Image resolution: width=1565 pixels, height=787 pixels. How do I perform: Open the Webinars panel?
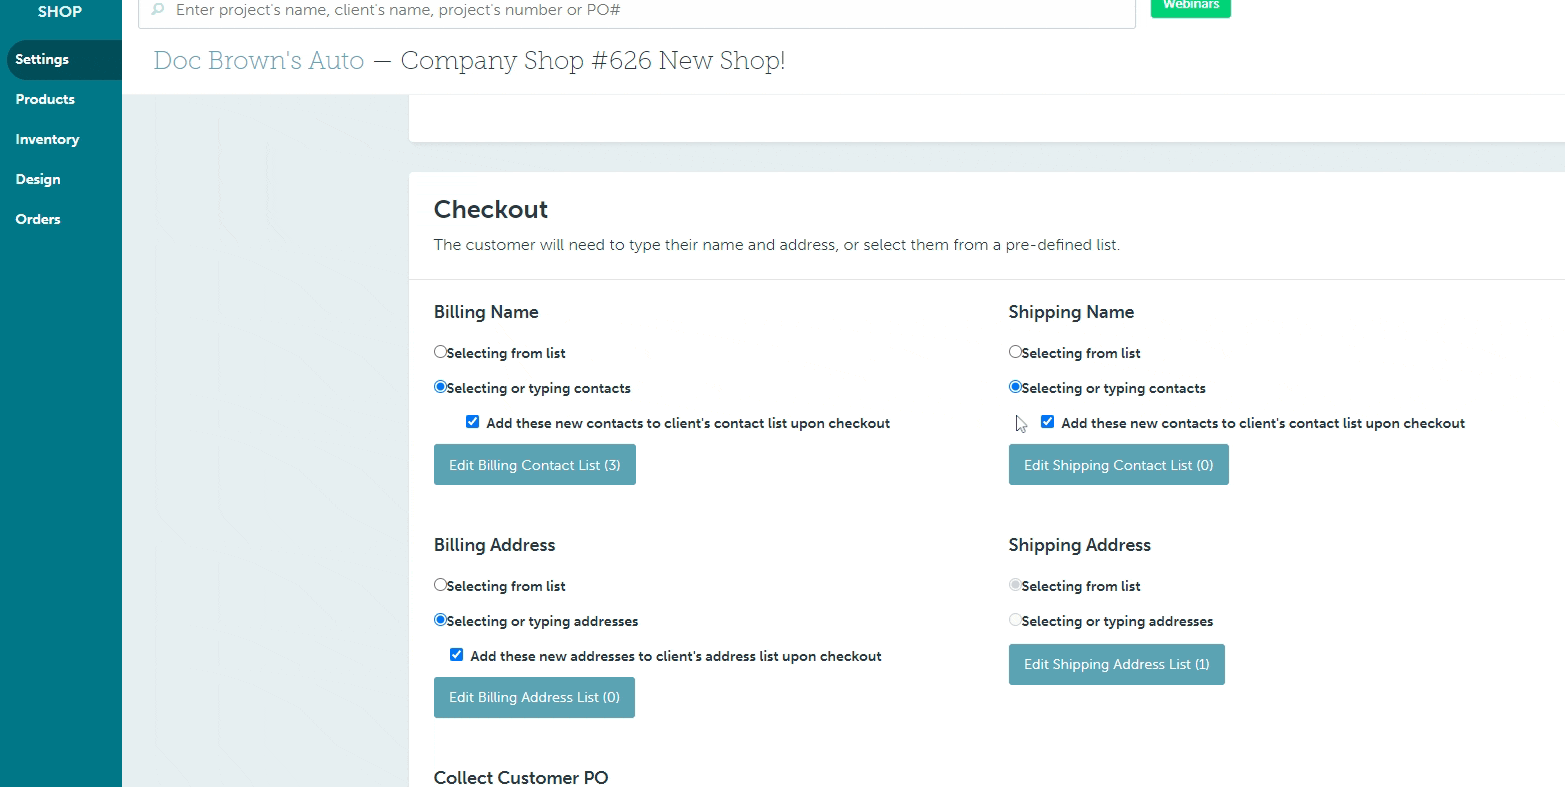pos(1190,4)
